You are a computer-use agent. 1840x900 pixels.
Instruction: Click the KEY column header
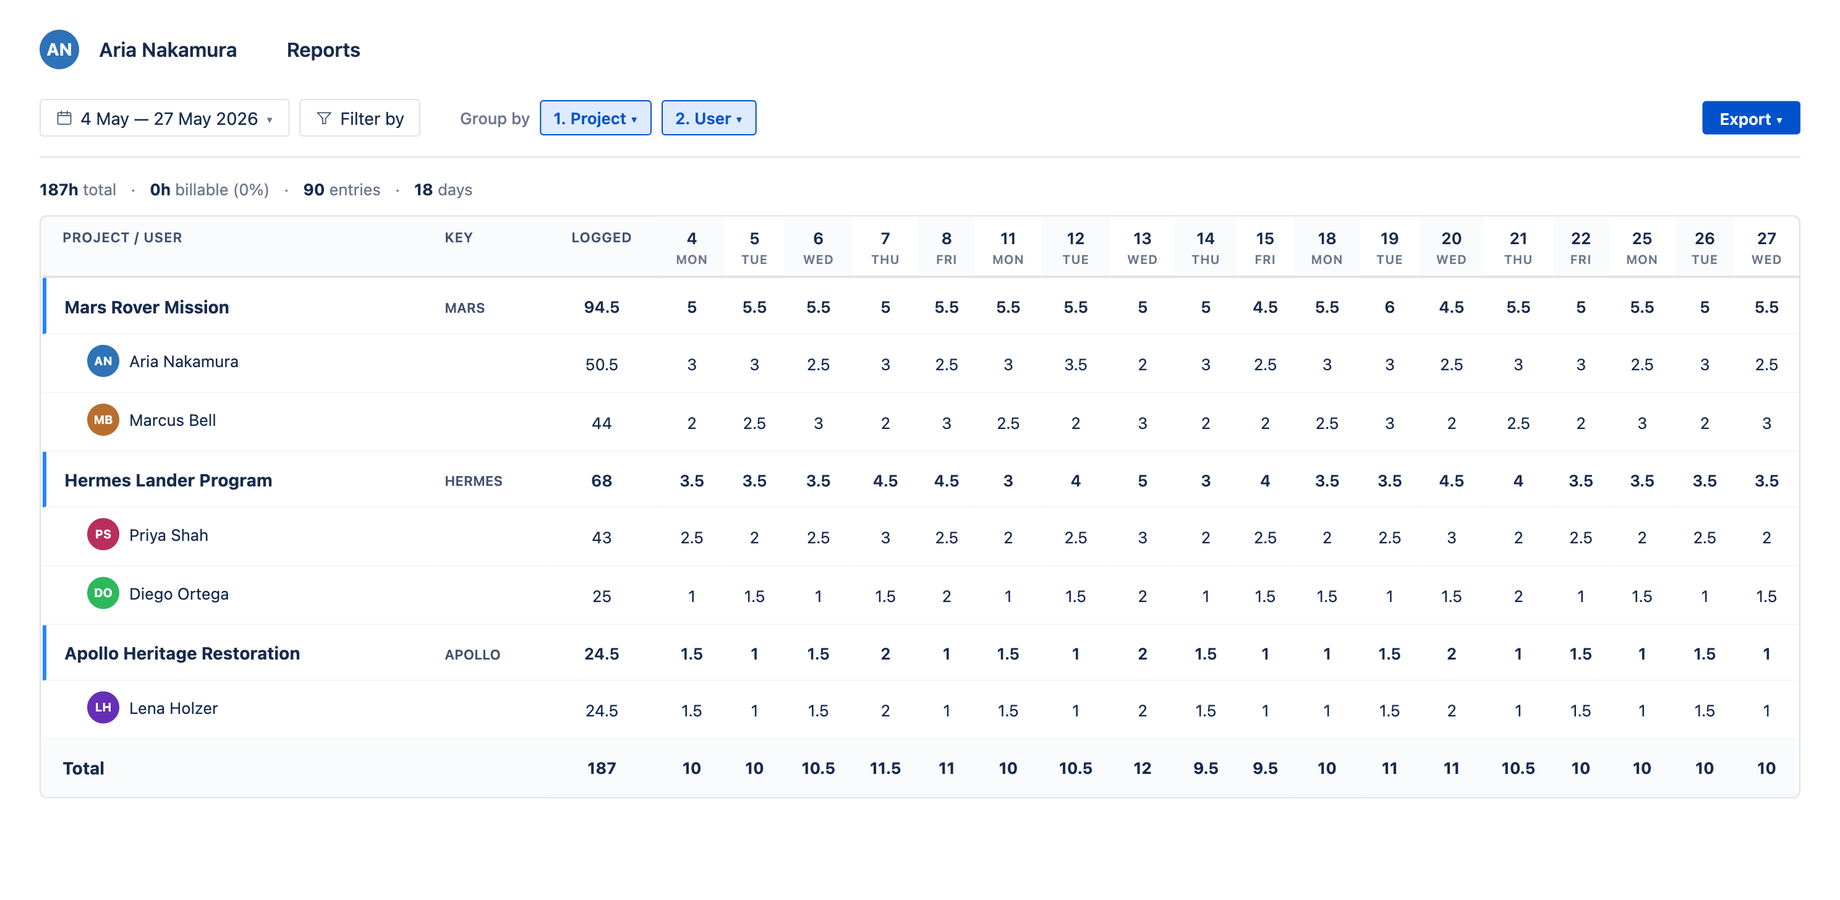tap(458, 238)
